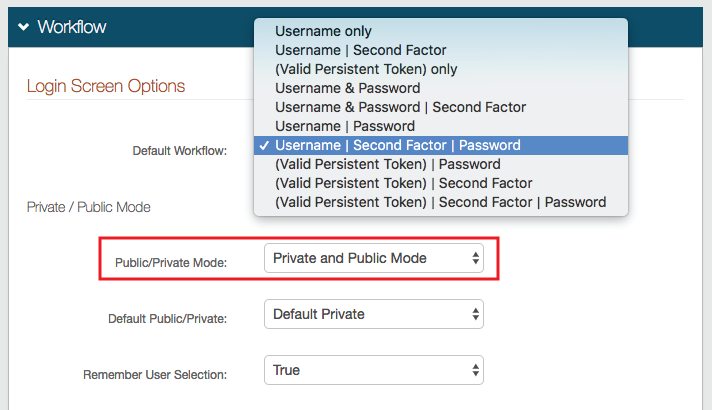
Task: Click the 'Login Screen Options' heading
Action: pos(105,86)
